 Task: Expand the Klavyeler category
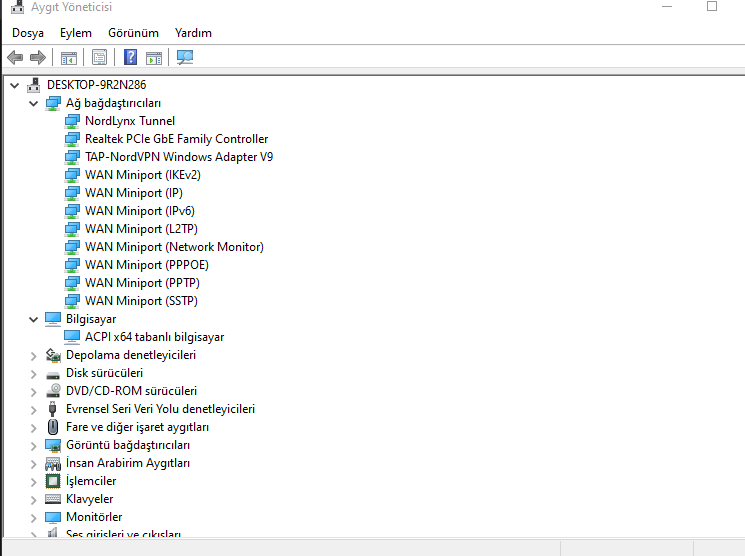point(34,500)
